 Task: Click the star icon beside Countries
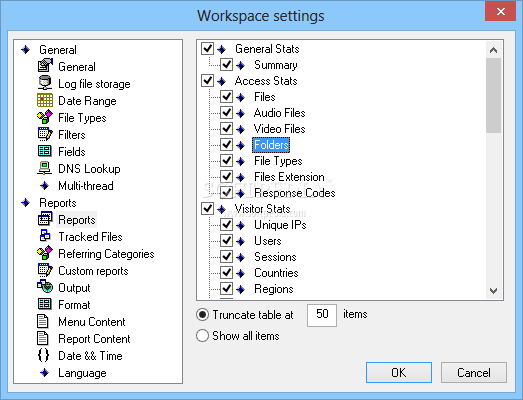tap(240, 273)
